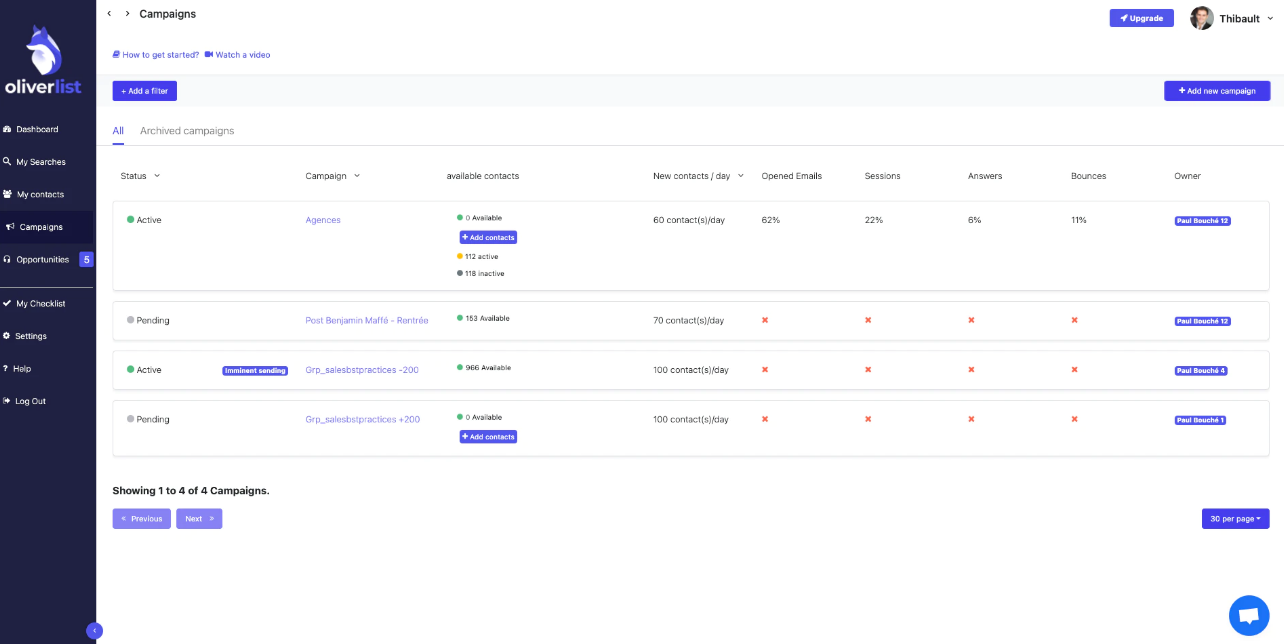The height and width of the screenshot is (644, 1284).
Task: Expand the Thibault user account menu
Action: pos(1271,18)
